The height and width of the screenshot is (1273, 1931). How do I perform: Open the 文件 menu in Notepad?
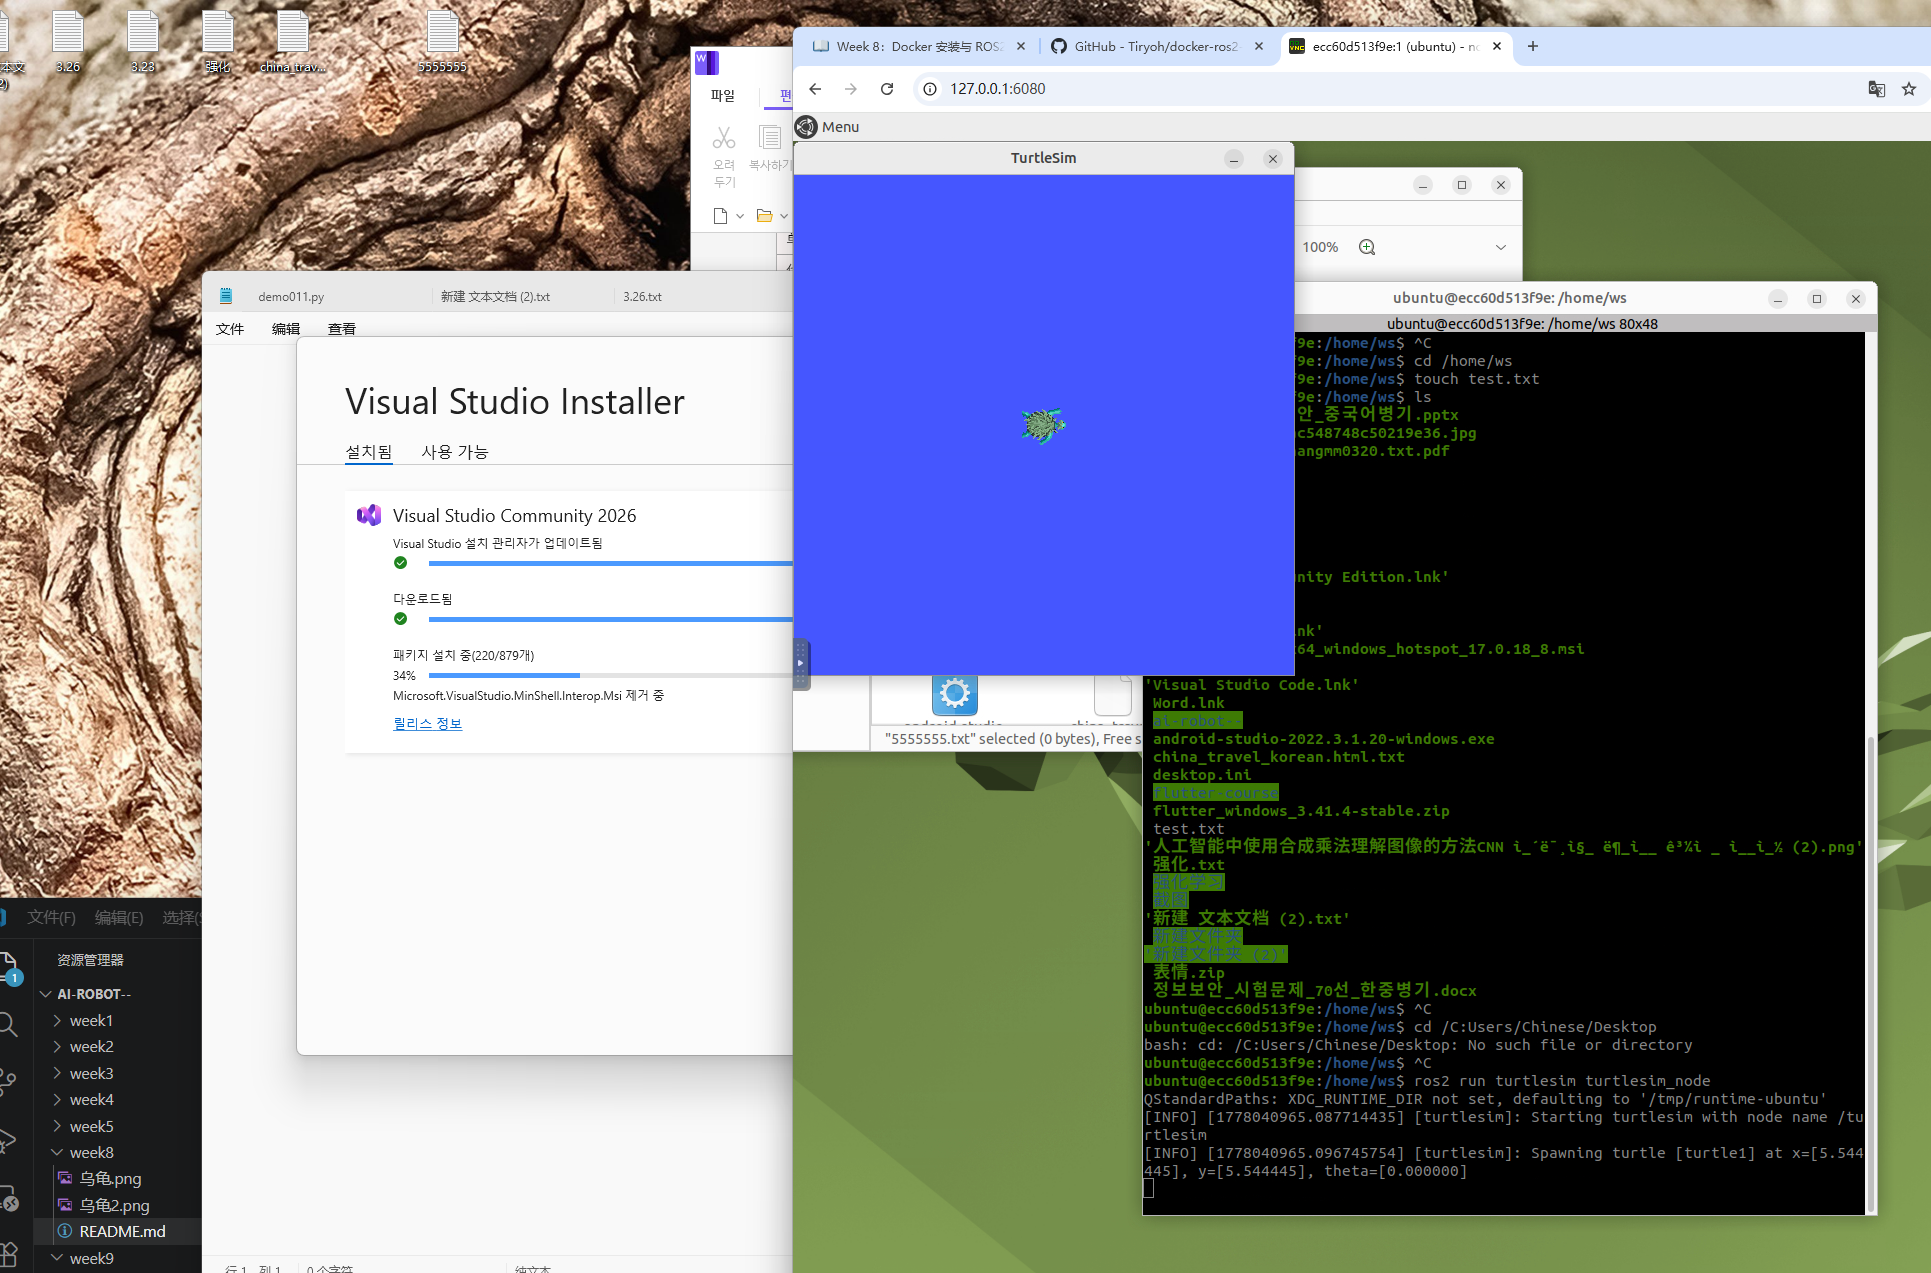(230, 329)
